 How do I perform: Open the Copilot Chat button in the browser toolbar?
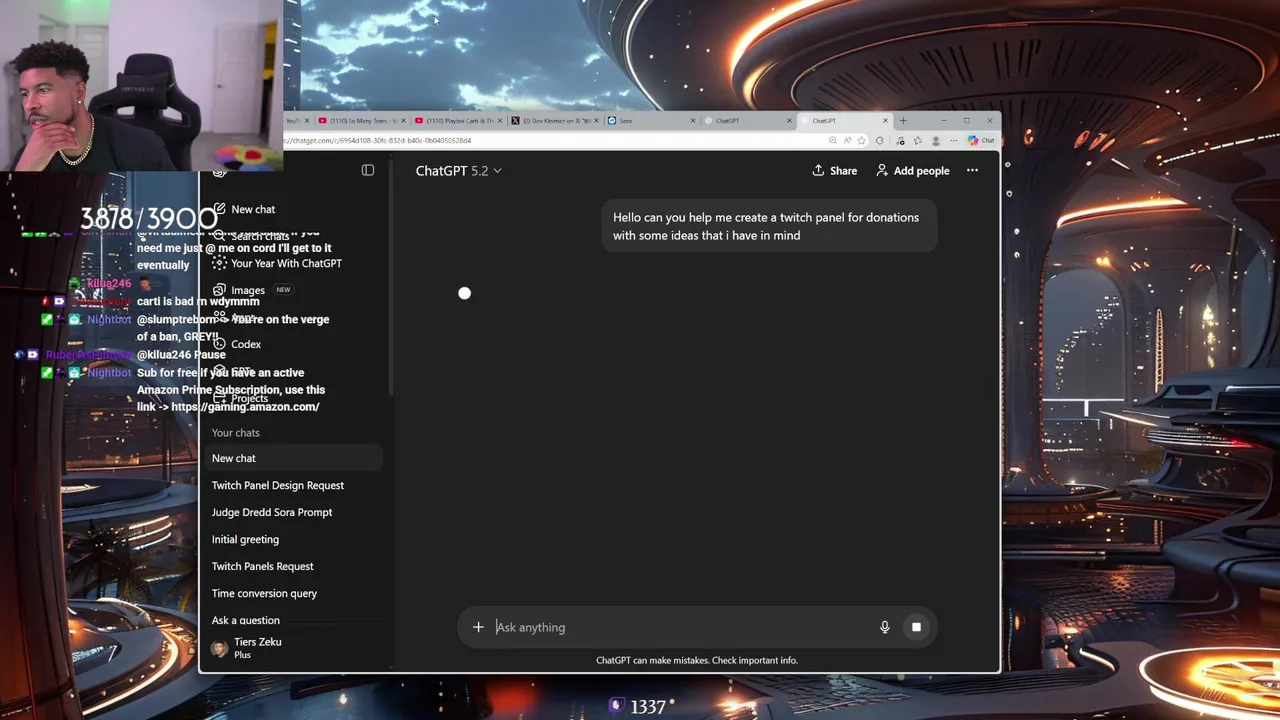pos(981,140)
